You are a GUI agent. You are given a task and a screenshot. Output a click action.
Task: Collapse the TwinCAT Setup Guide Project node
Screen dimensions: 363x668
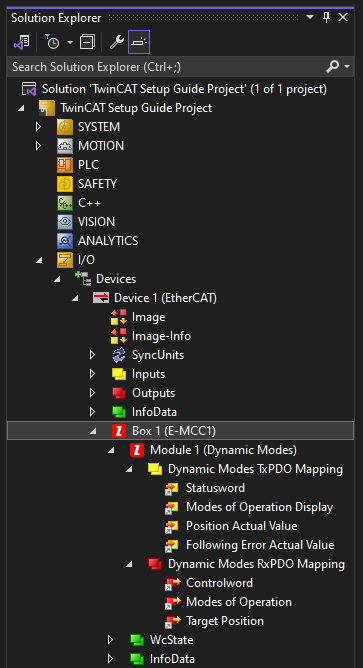tap(20, 108)
